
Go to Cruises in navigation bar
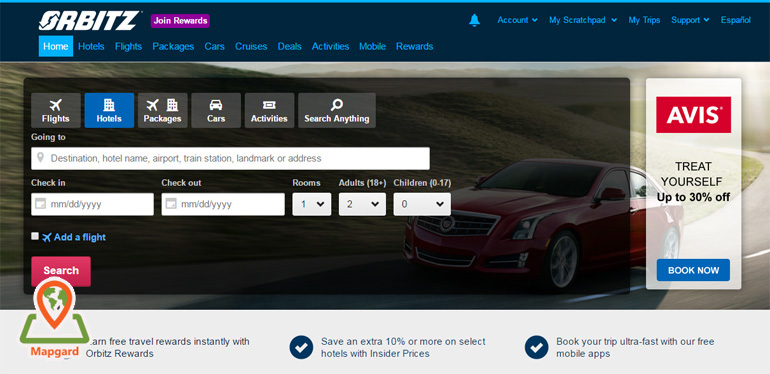point(251,46)
